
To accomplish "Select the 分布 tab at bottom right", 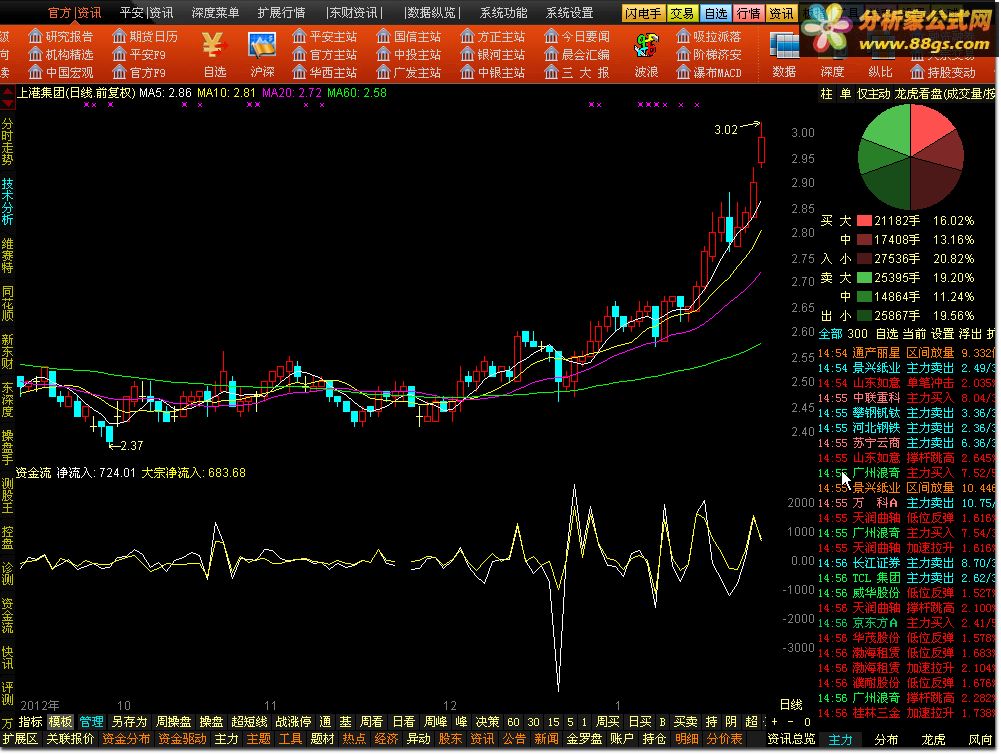I will pos(886,739).
